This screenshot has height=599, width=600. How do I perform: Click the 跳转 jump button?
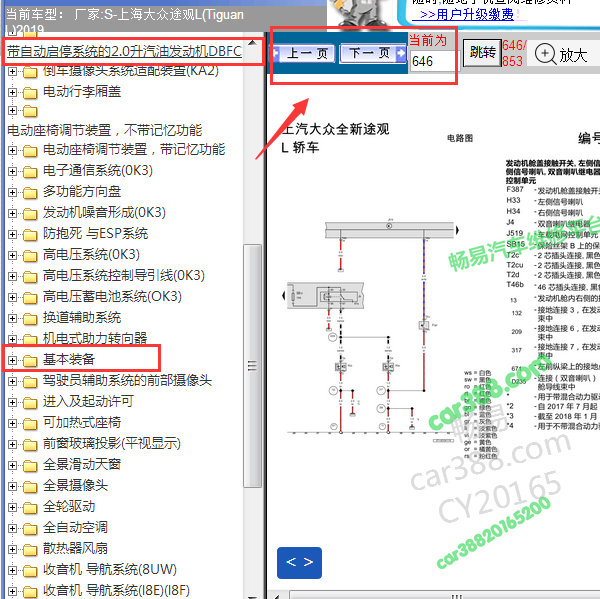pyautogui.click(x=482, y=53)
